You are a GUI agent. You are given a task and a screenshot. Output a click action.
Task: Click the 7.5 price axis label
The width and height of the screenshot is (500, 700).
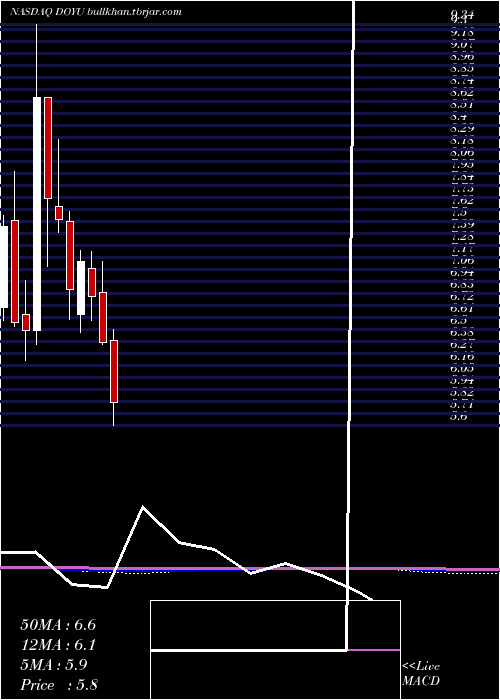click(459, 213)
